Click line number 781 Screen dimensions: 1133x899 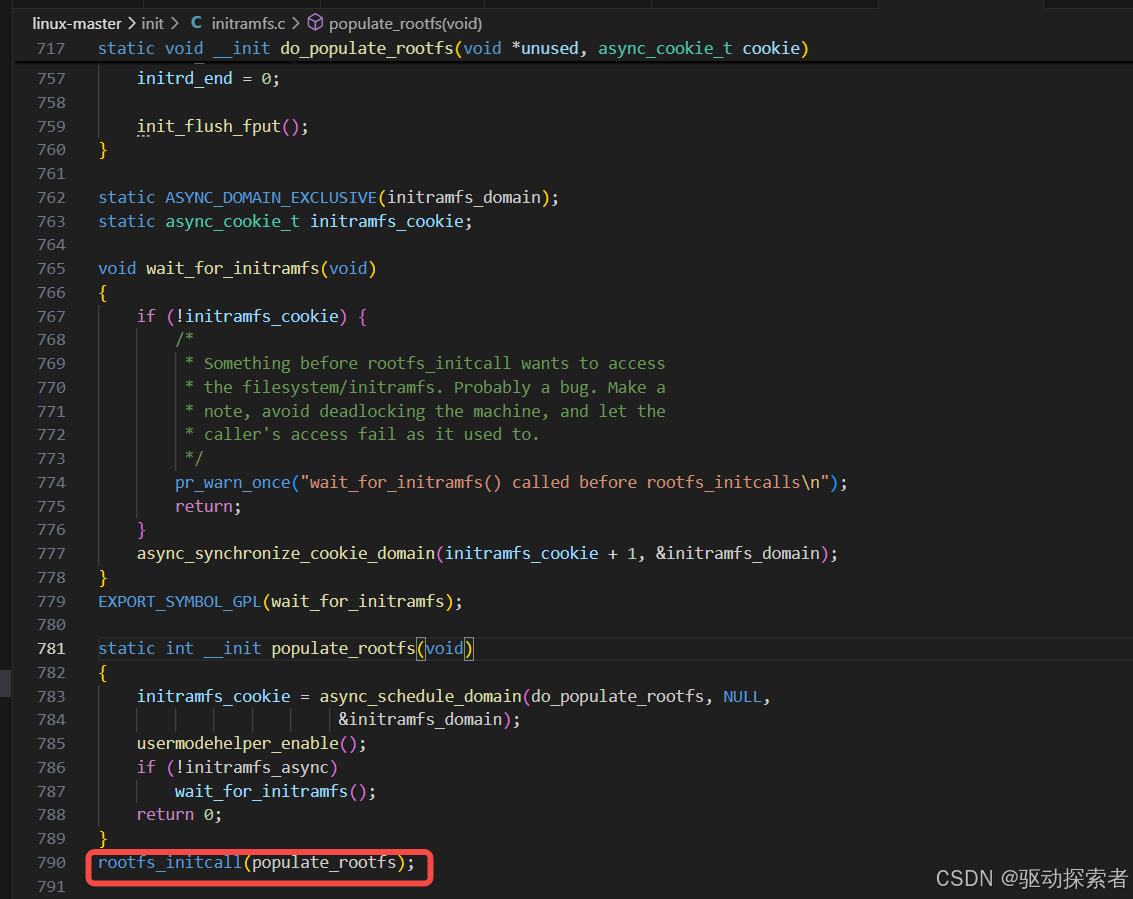[x=51, y=648]
